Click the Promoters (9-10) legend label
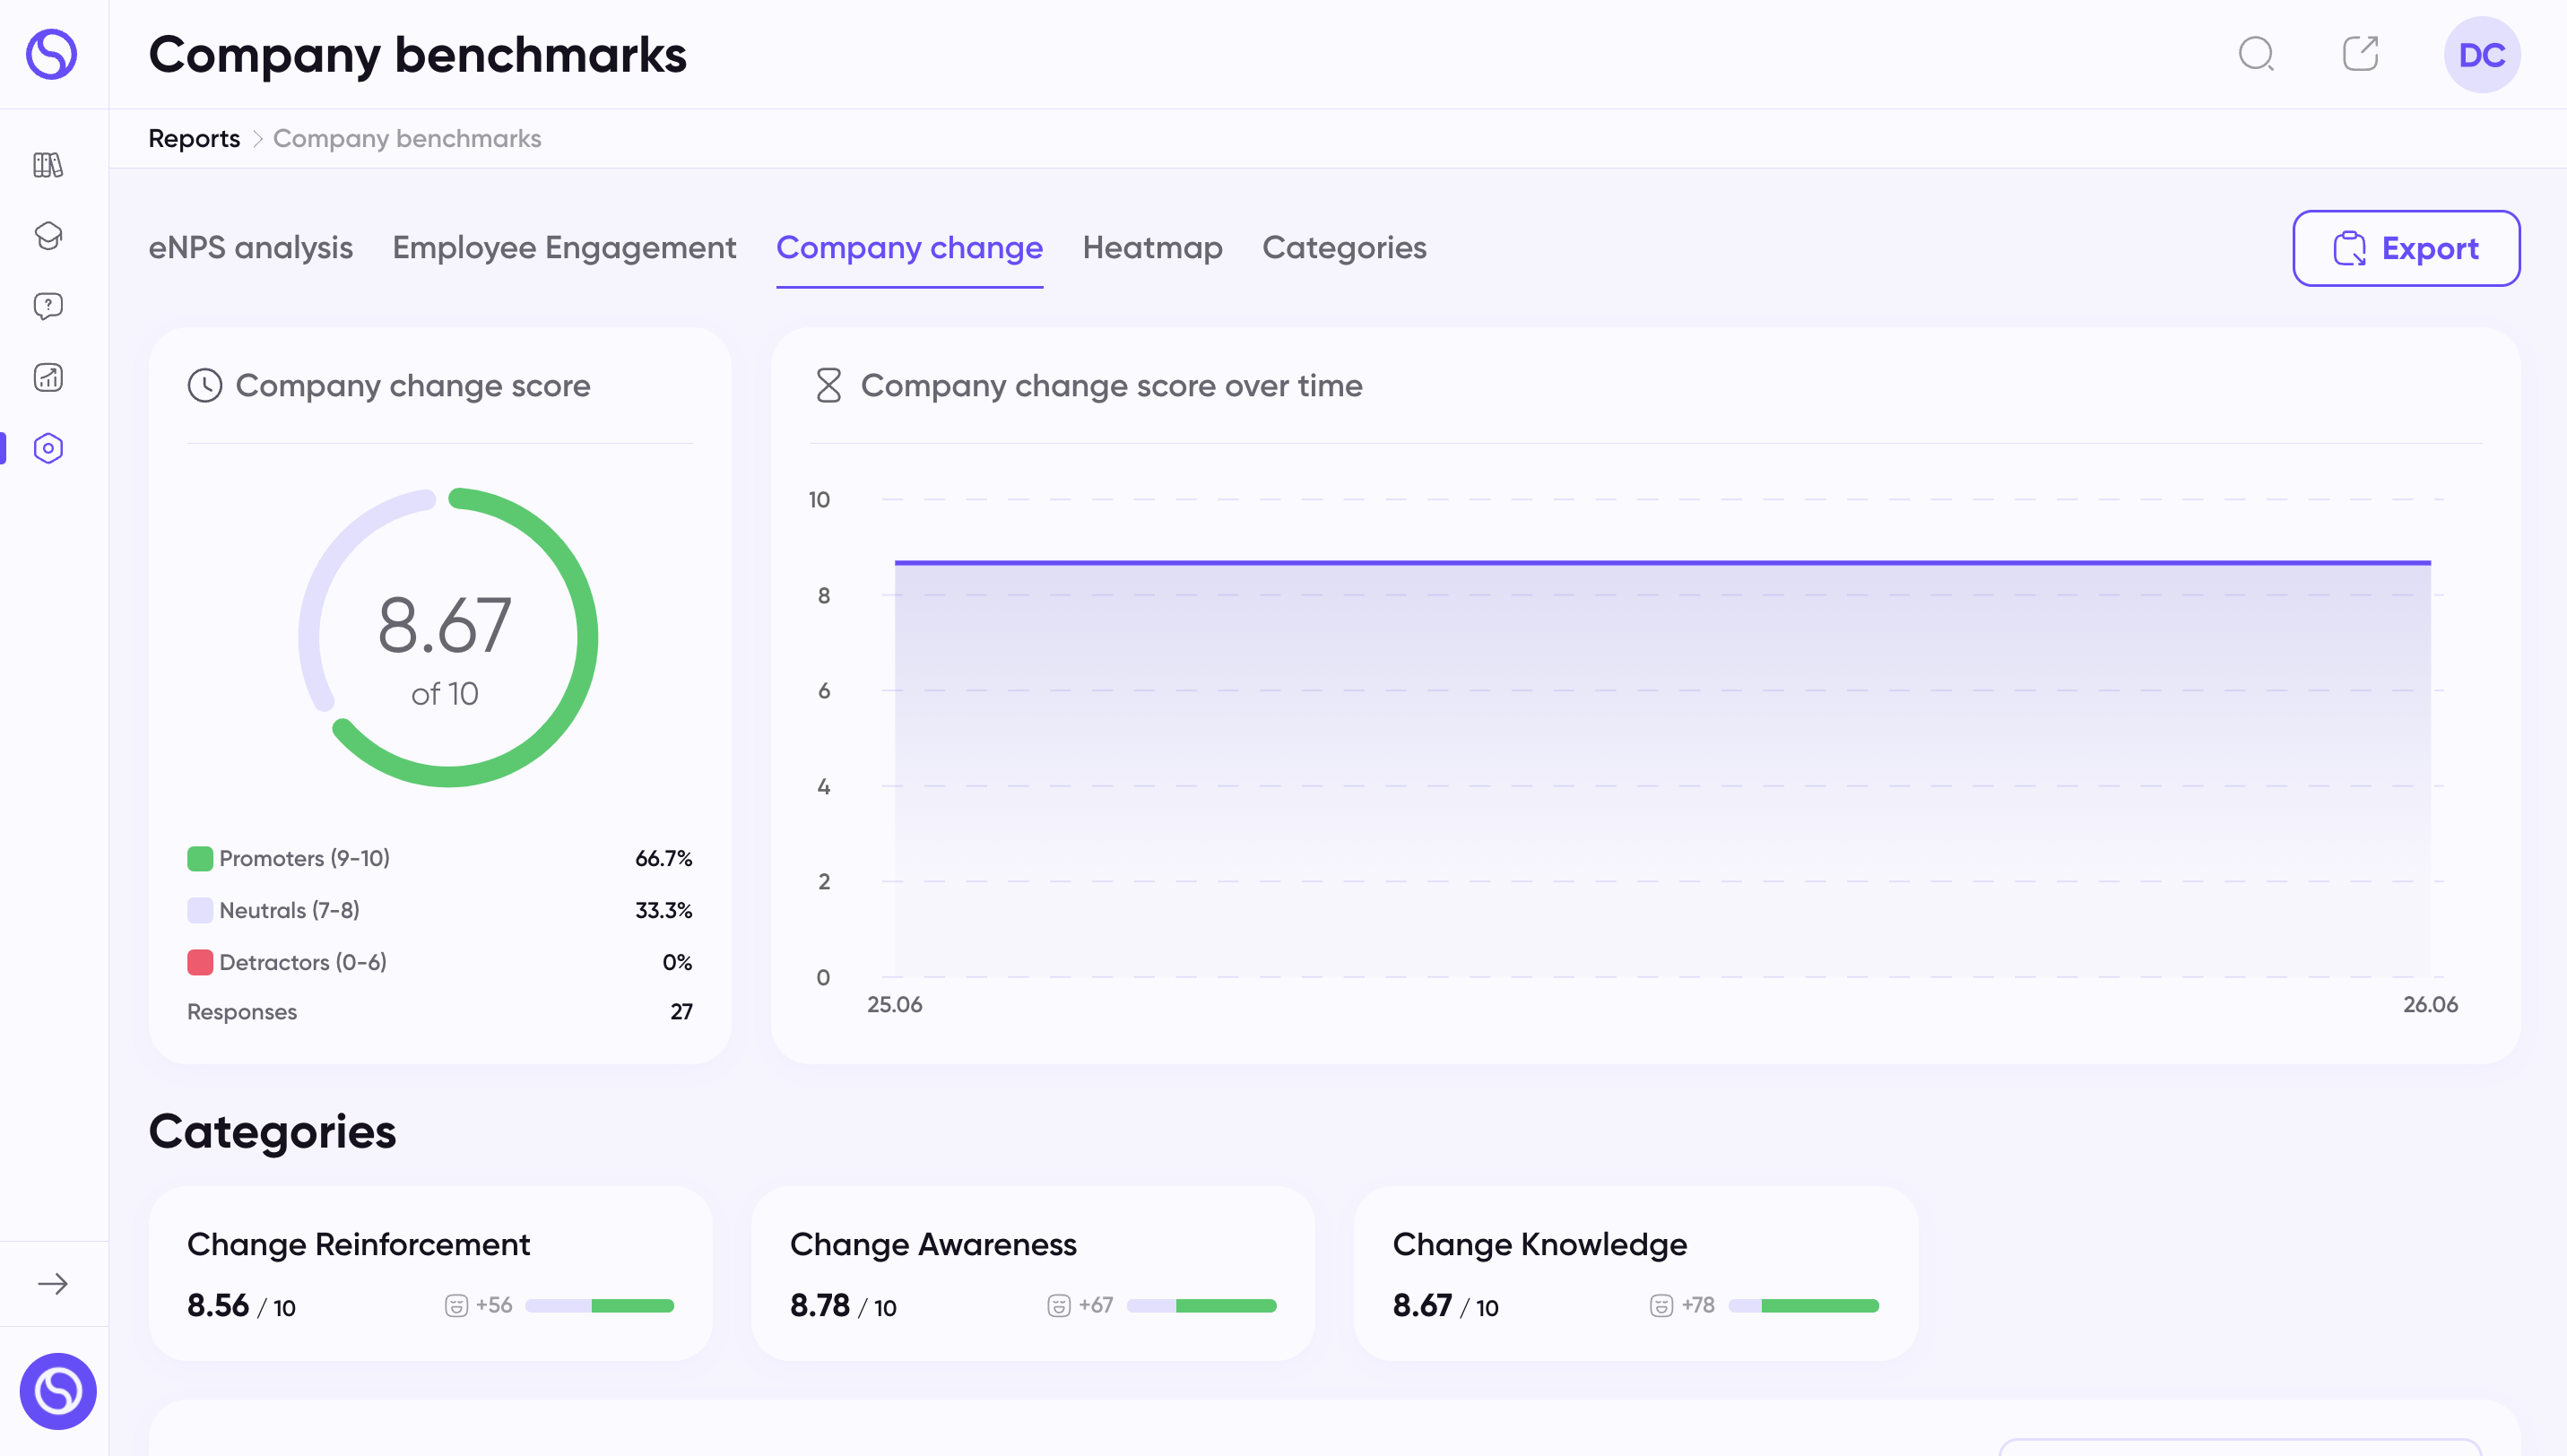Viewport: 2567px width, 1456px height. [304, 859]
